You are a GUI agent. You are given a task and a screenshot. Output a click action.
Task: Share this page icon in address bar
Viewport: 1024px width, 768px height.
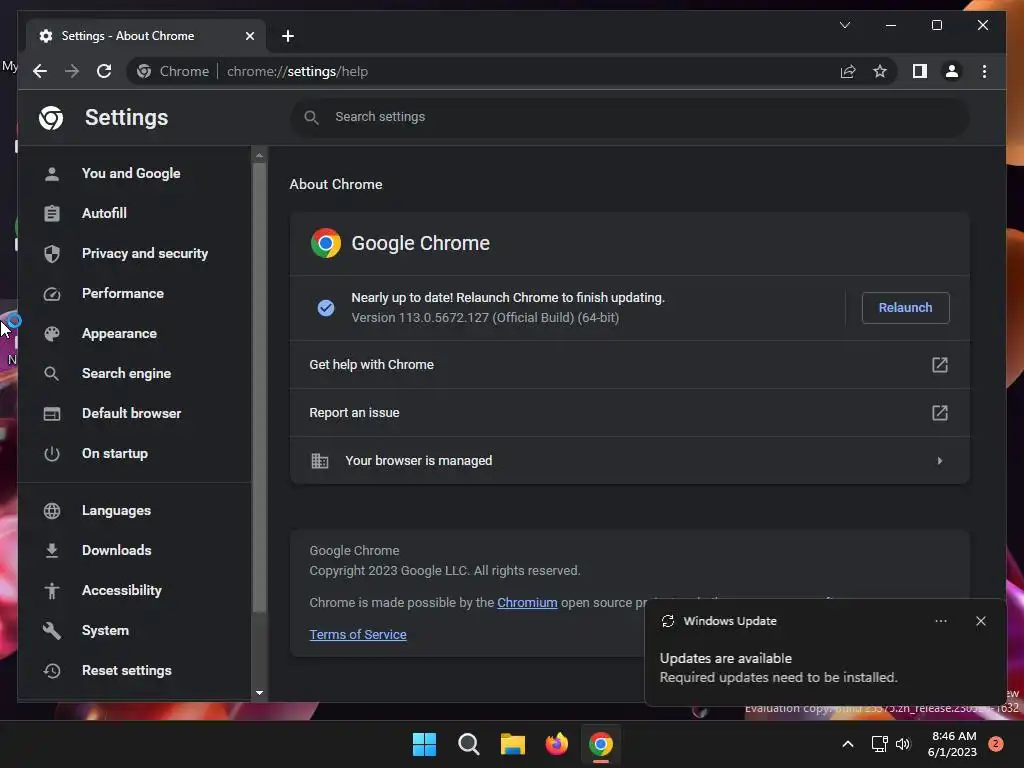coord(848,71)
